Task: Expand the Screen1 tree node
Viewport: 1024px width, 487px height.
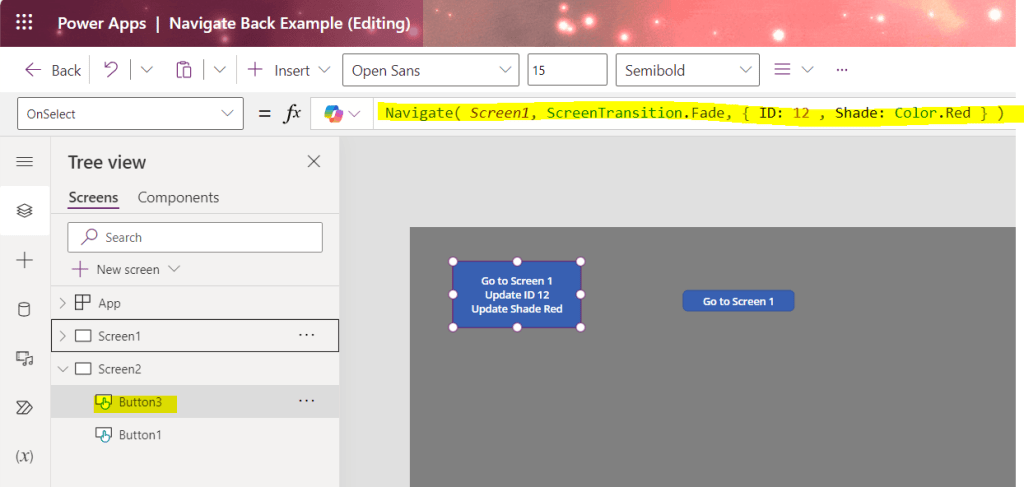Action: [x=63, y=336]
